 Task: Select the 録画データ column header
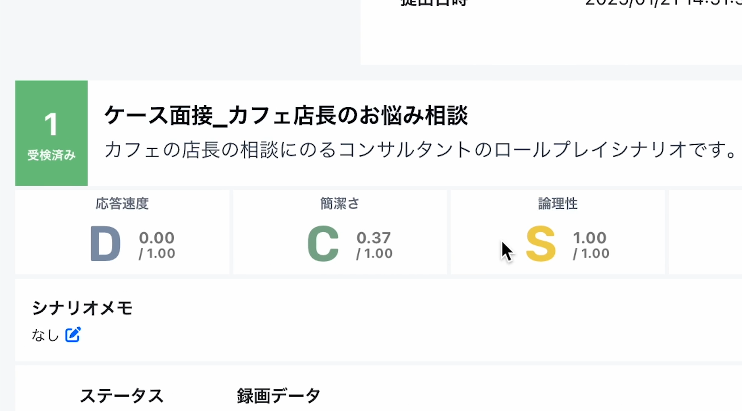278,396
